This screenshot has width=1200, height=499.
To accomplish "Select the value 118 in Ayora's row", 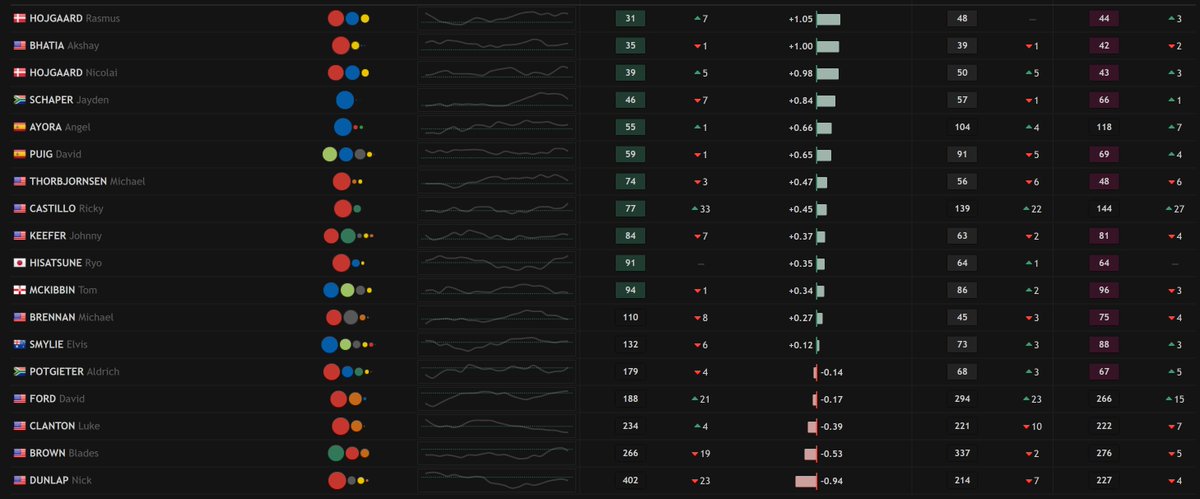I will click(1105, 127).
